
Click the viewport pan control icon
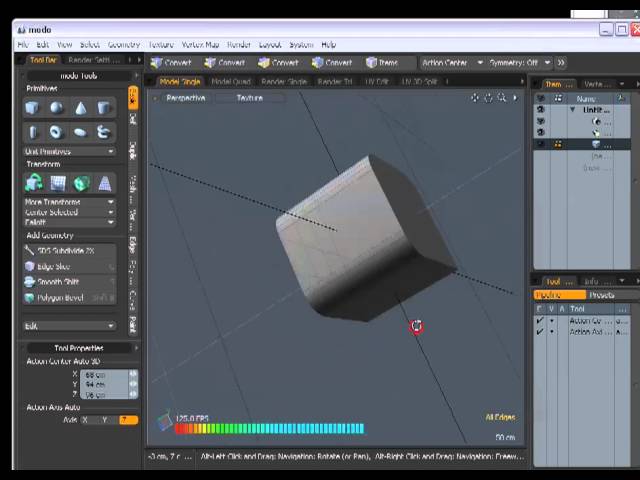click(x=475, y=98)
